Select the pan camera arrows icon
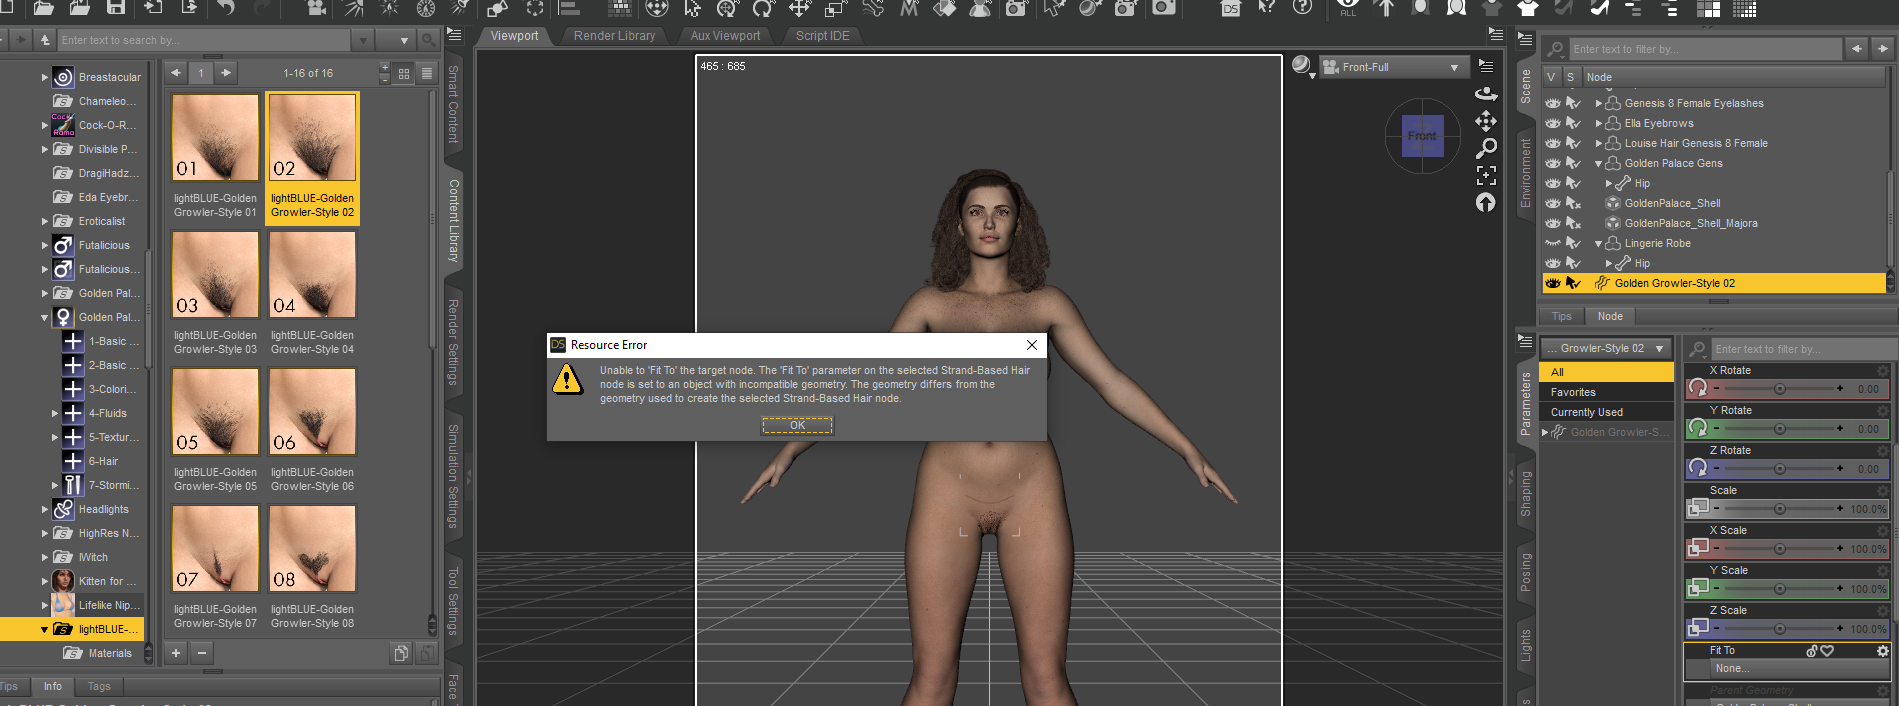 tap(1486, 121)
